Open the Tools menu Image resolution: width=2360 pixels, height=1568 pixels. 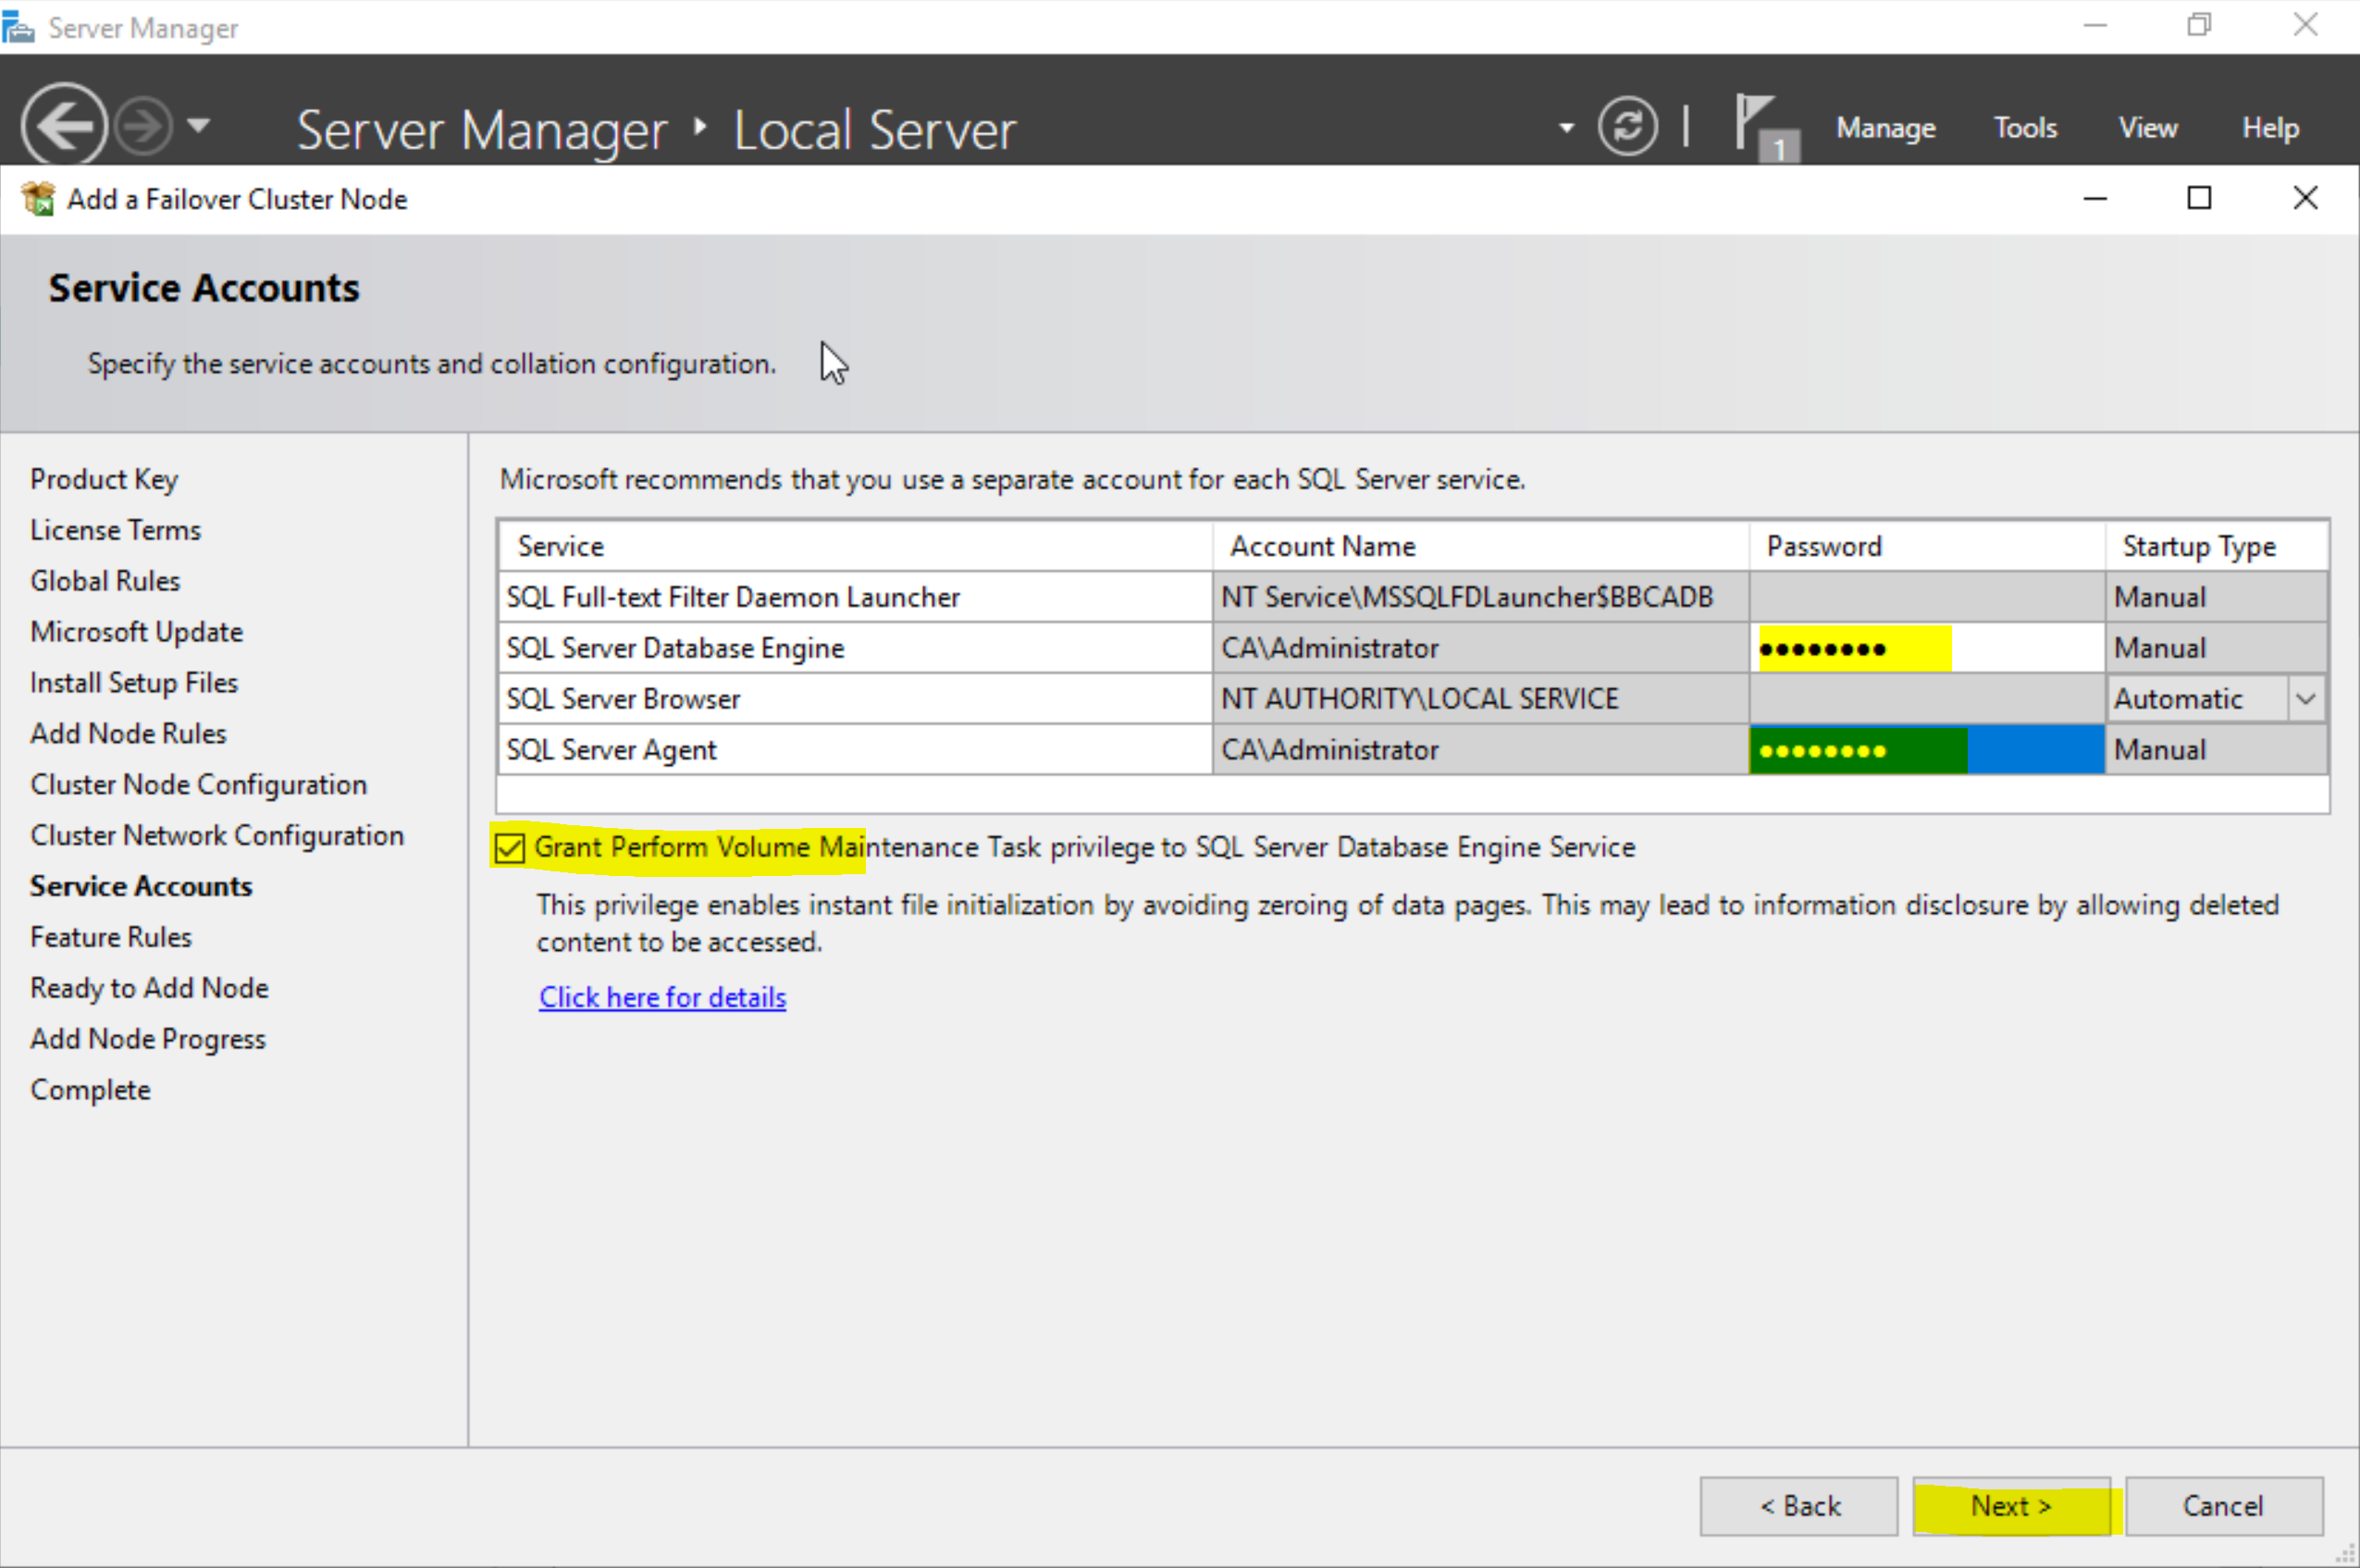(x=2025, y=128)
